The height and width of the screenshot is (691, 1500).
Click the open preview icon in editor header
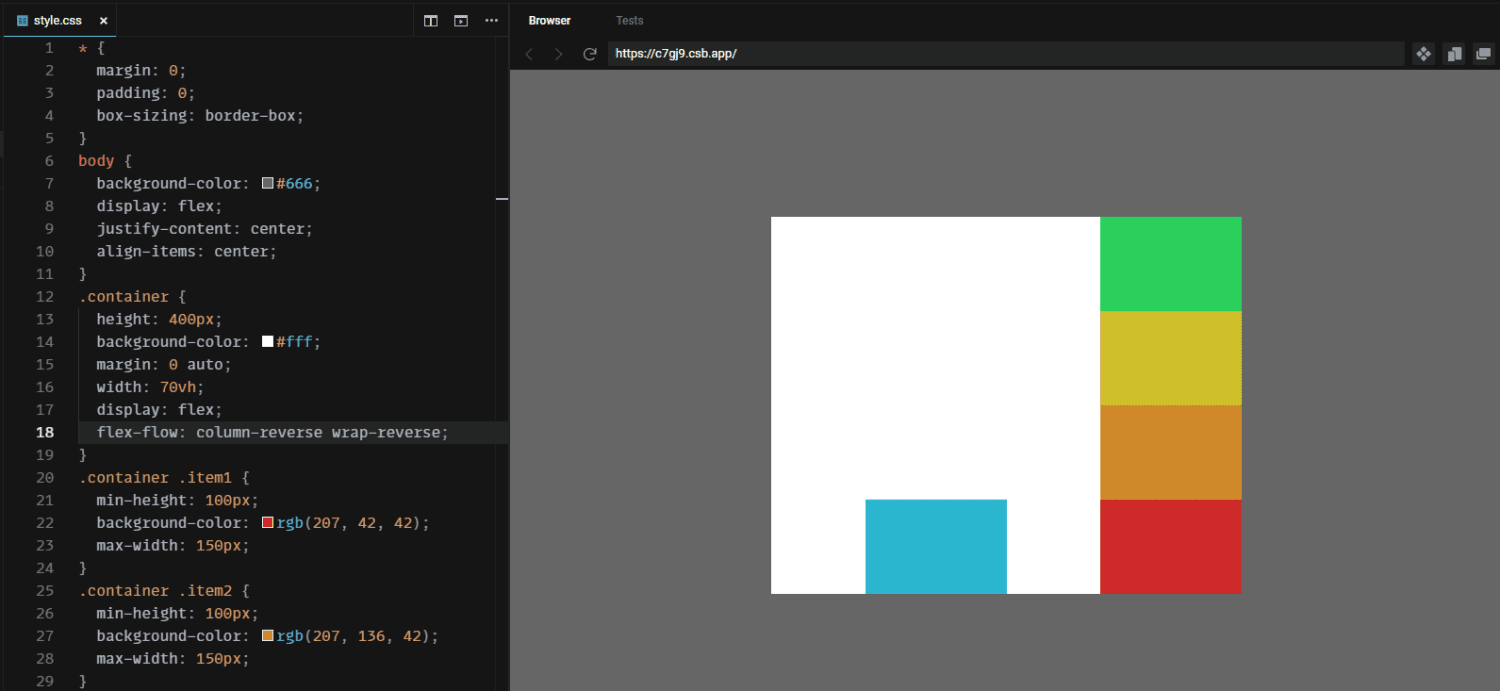tap(461, 20)
